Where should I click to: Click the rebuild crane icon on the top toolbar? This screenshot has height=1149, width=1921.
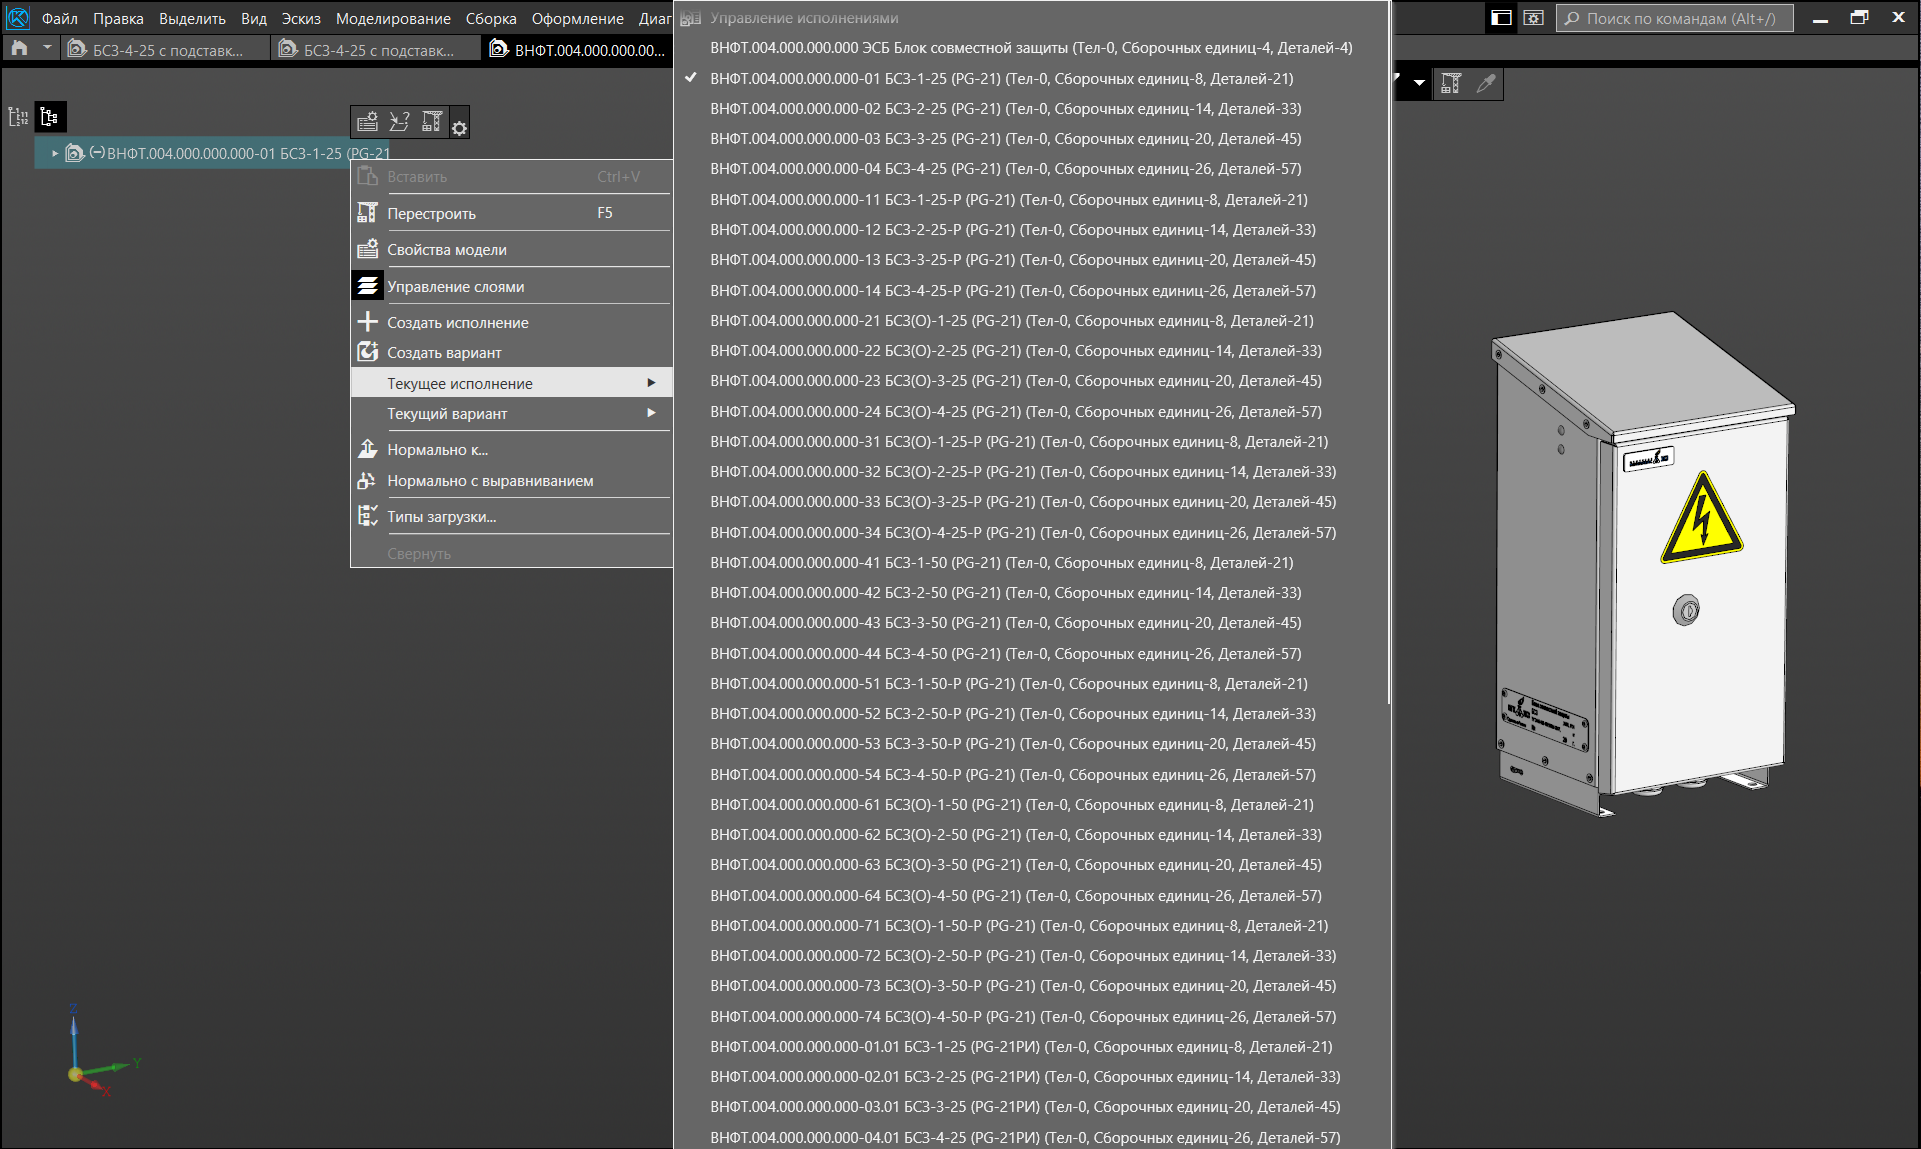(1451, 84)
